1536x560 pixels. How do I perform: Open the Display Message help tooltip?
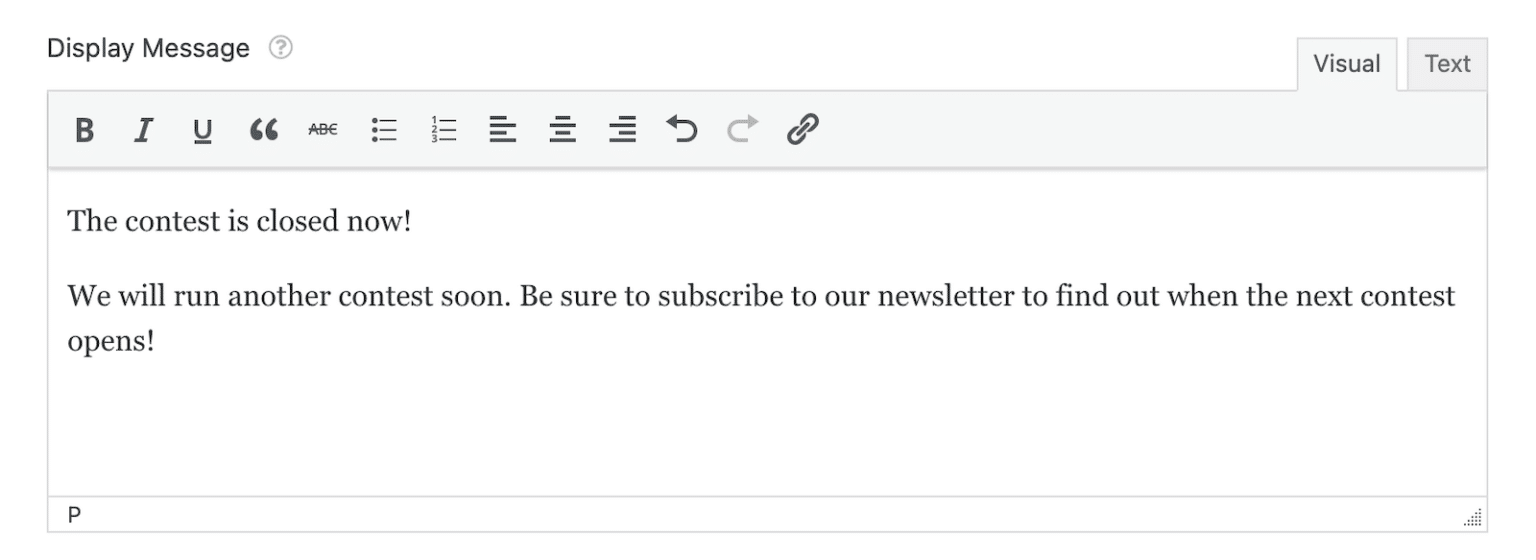pos(281,48)
